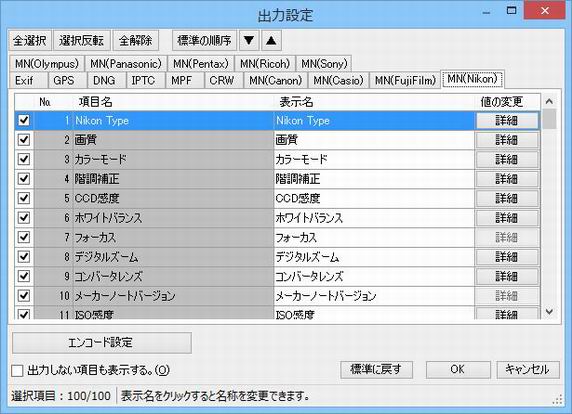The image size is (572, 414).
Task: Click scrollbar up arrow in item list
Action: tap(549, 101)
